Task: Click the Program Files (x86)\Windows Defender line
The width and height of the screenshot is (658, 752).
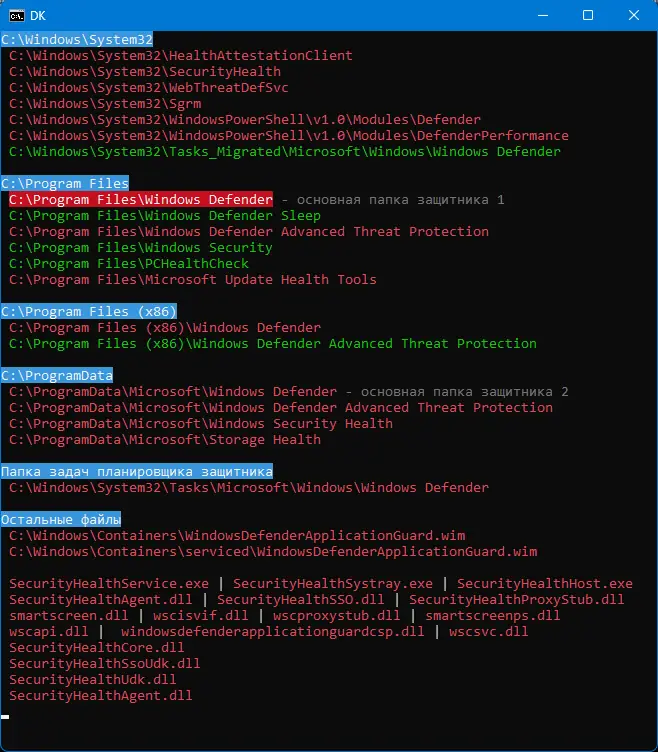Action: (165, 328)
